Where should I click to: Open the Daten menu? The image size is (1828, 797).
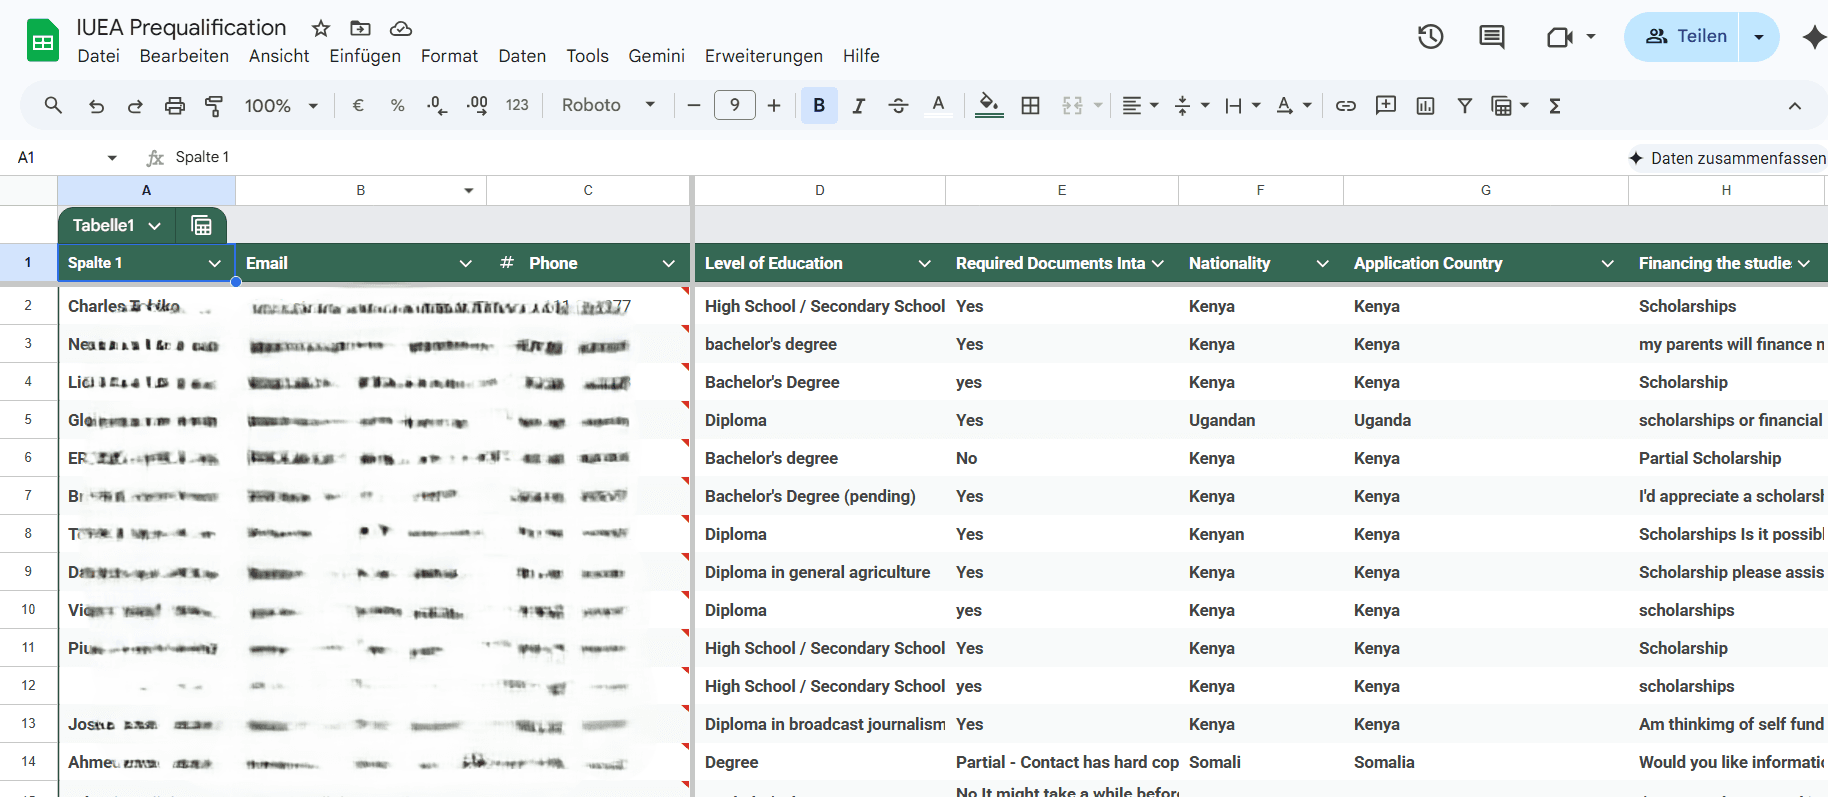(x=522, y=56)
